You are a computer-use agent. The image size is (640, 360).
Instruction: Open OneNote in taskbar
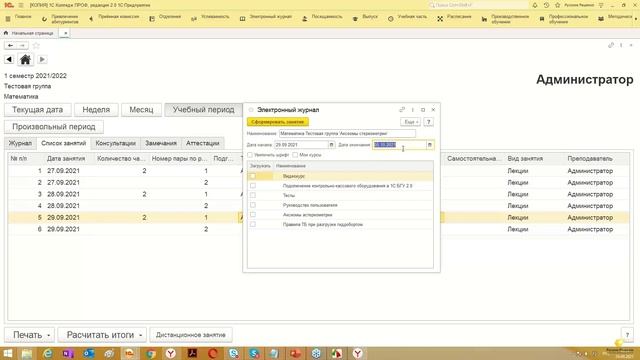(68, 353)
